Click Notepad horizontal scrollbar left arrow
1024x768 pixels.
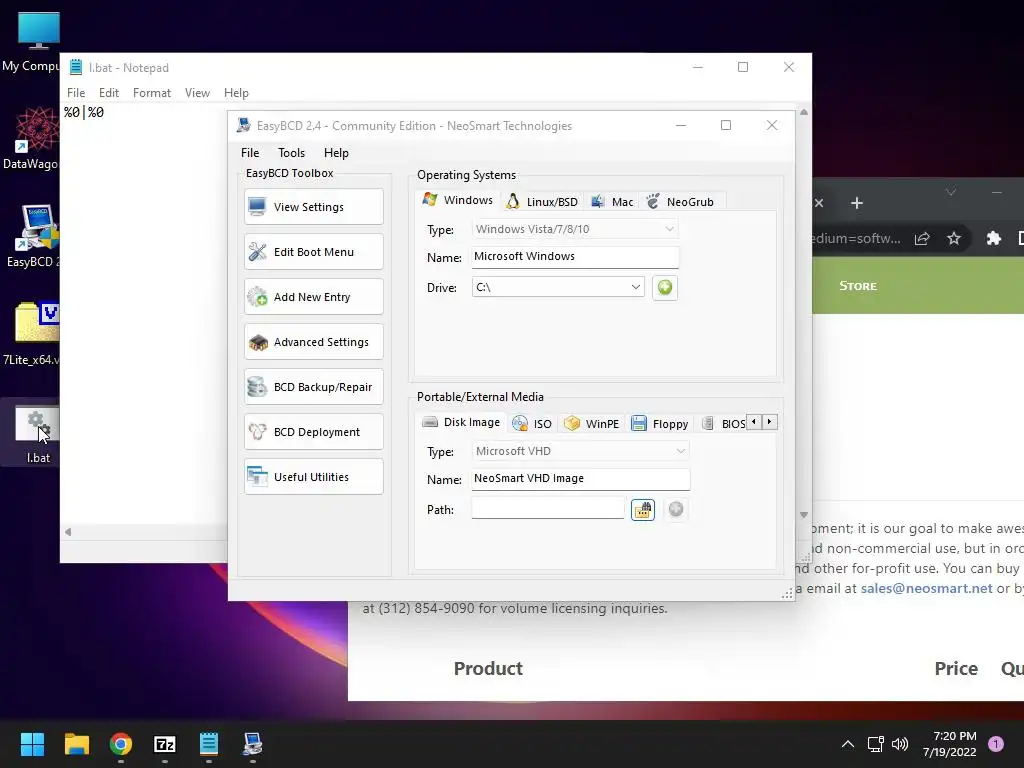[68, 532]
